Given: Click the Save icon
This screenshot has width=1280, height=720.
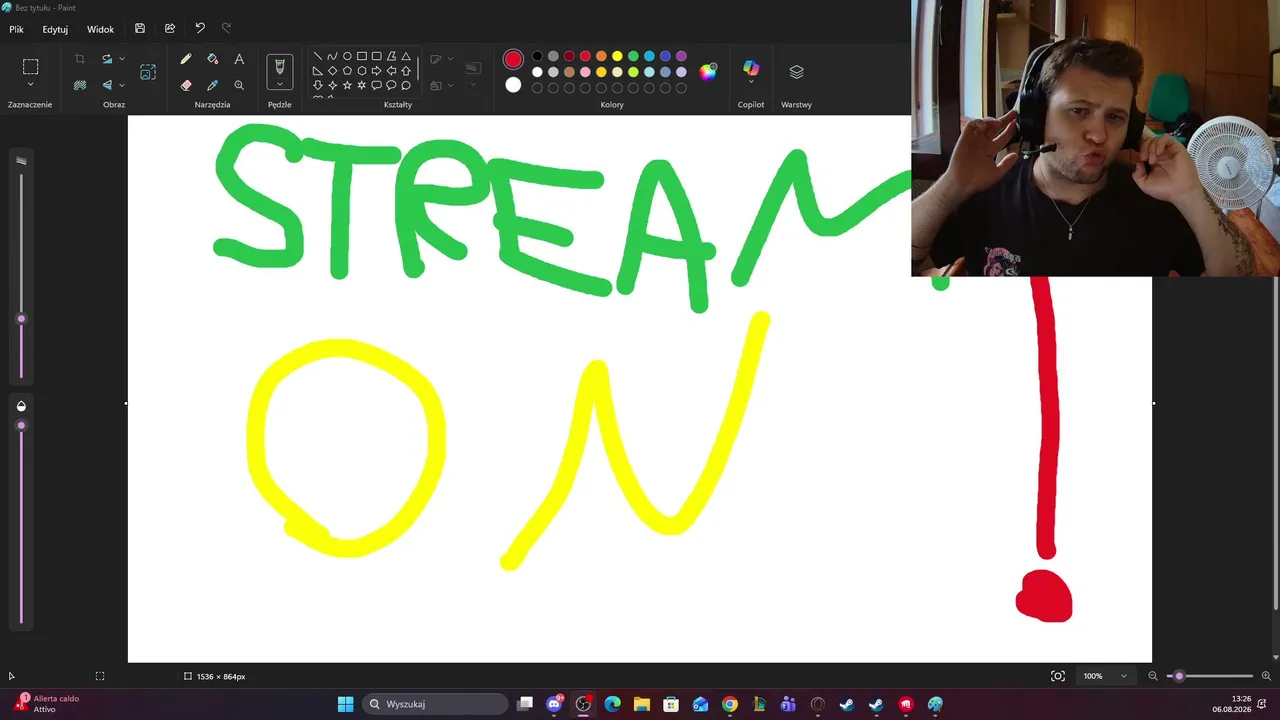Looking at the screenshot, I should pyautogui.click(x=140, y=29).
